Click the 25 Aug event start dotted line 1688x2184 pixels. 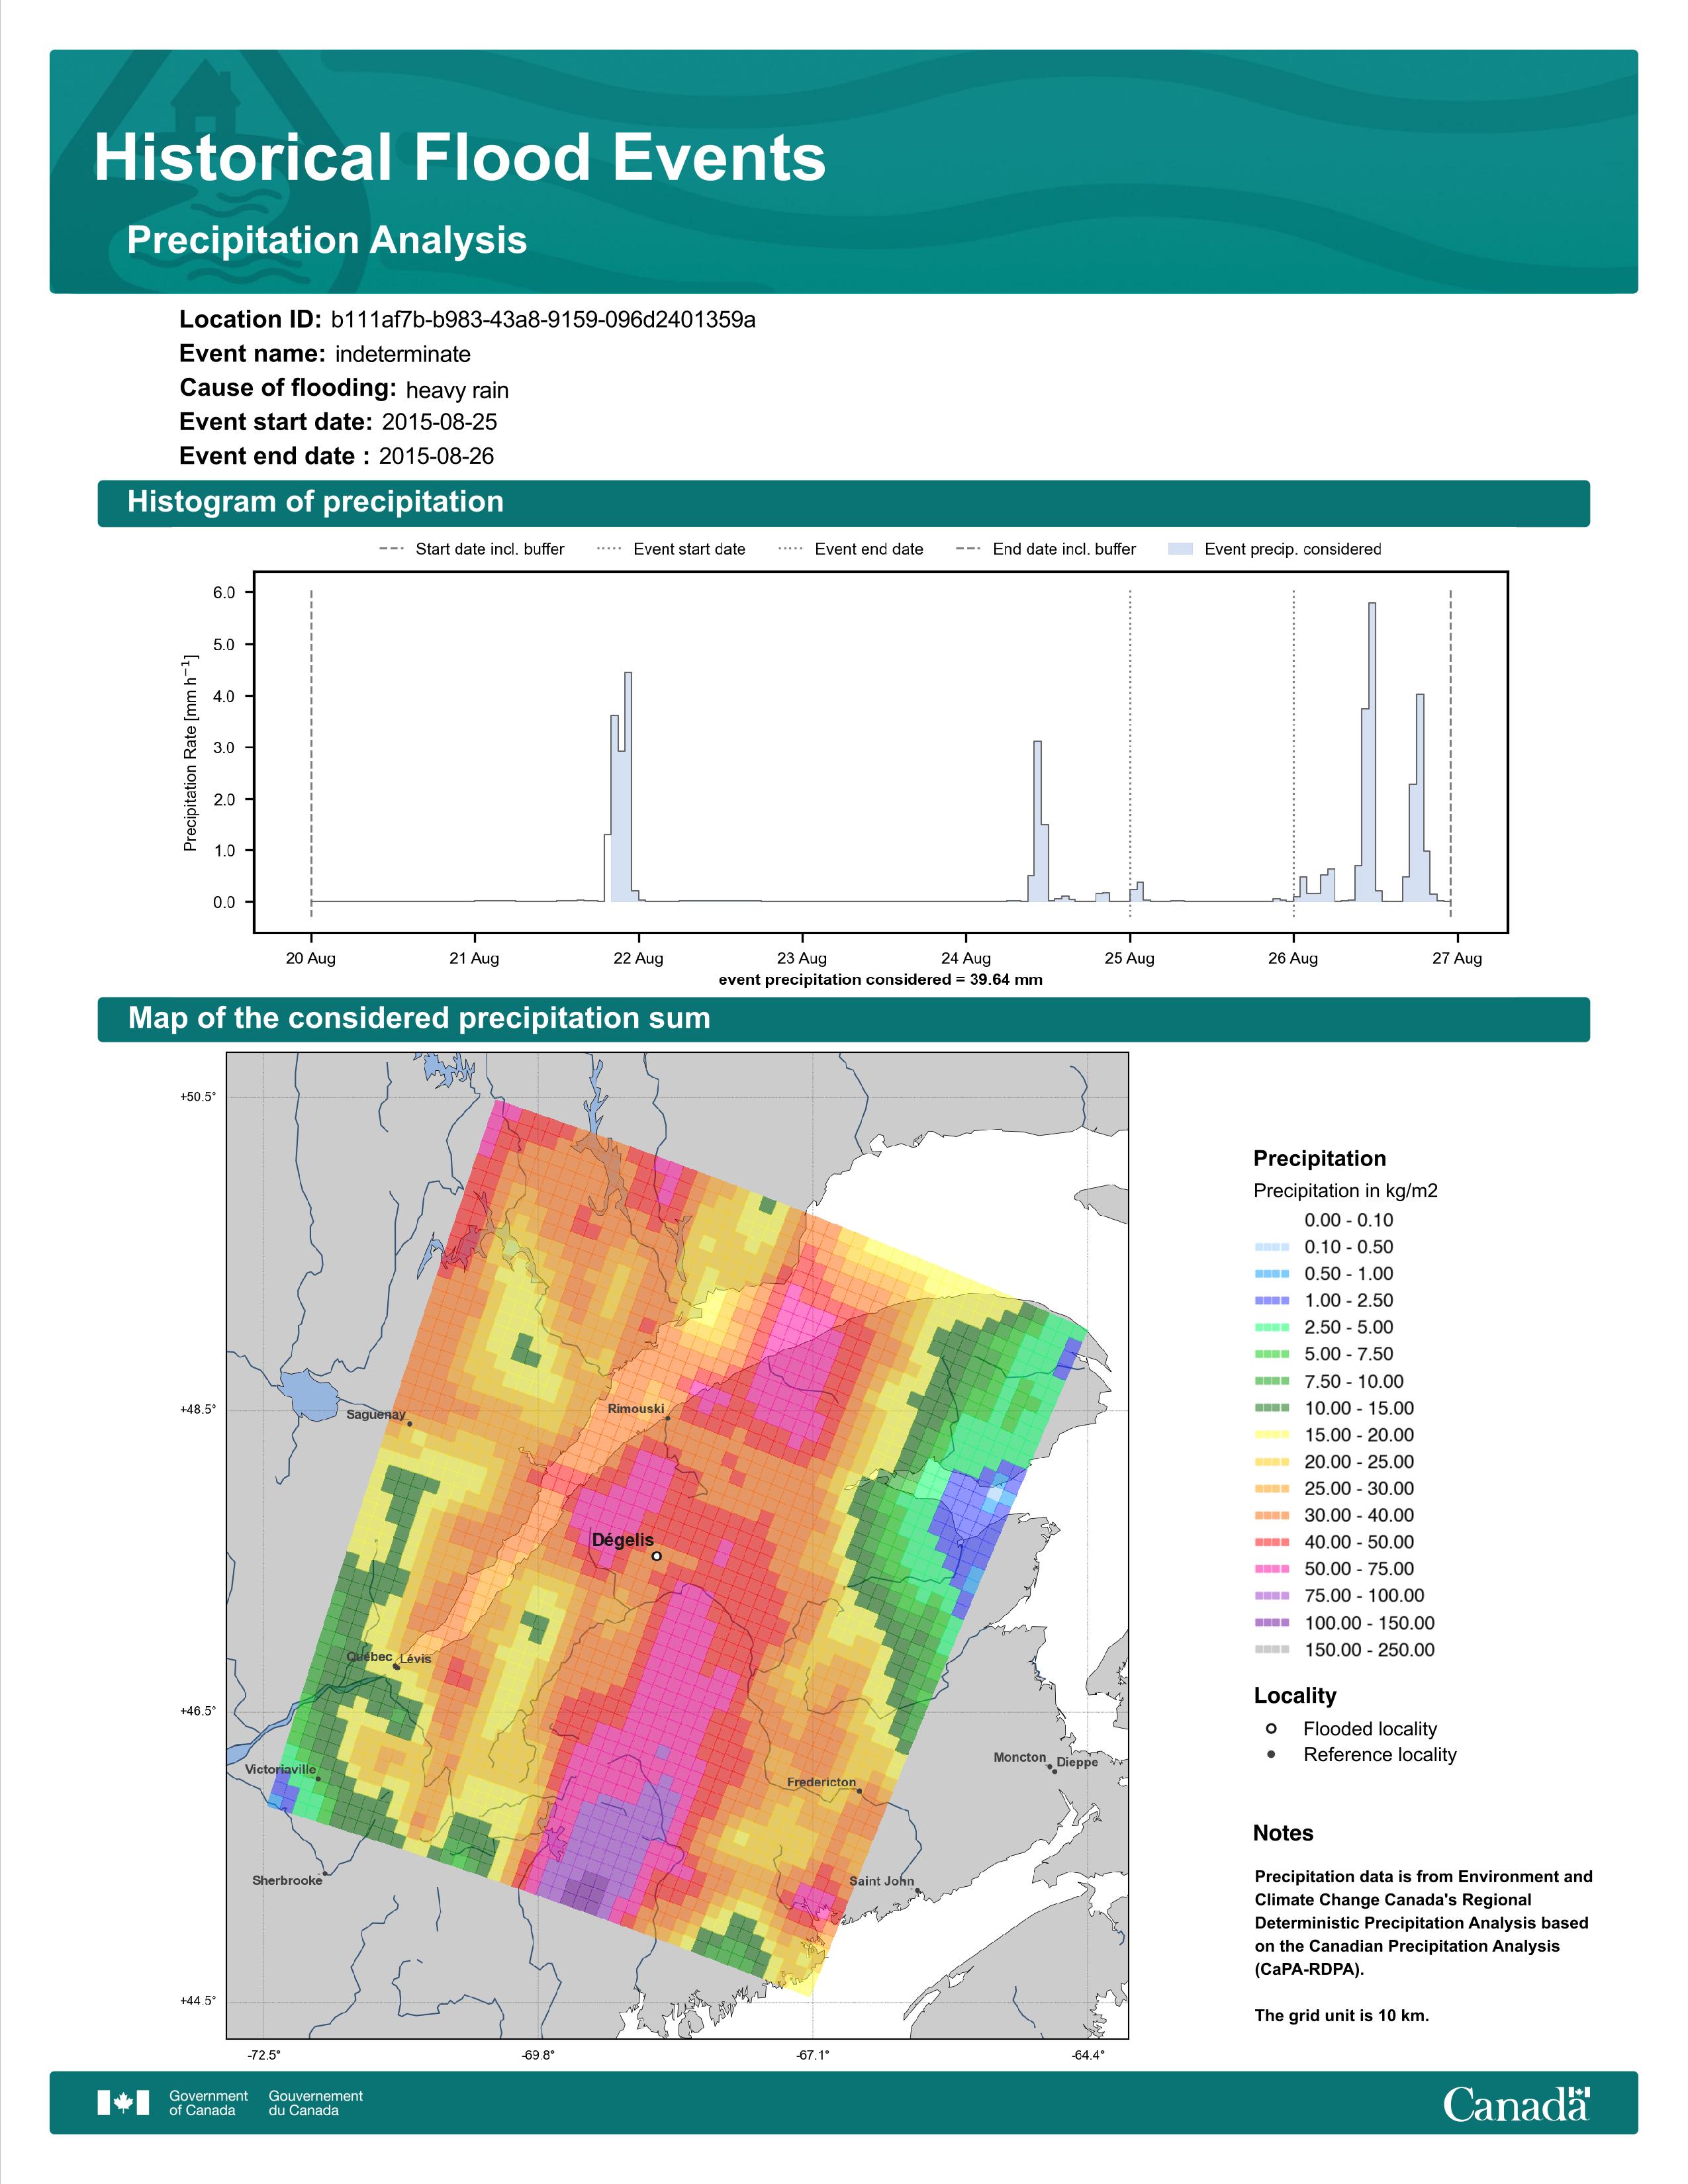click(1130, 750)
